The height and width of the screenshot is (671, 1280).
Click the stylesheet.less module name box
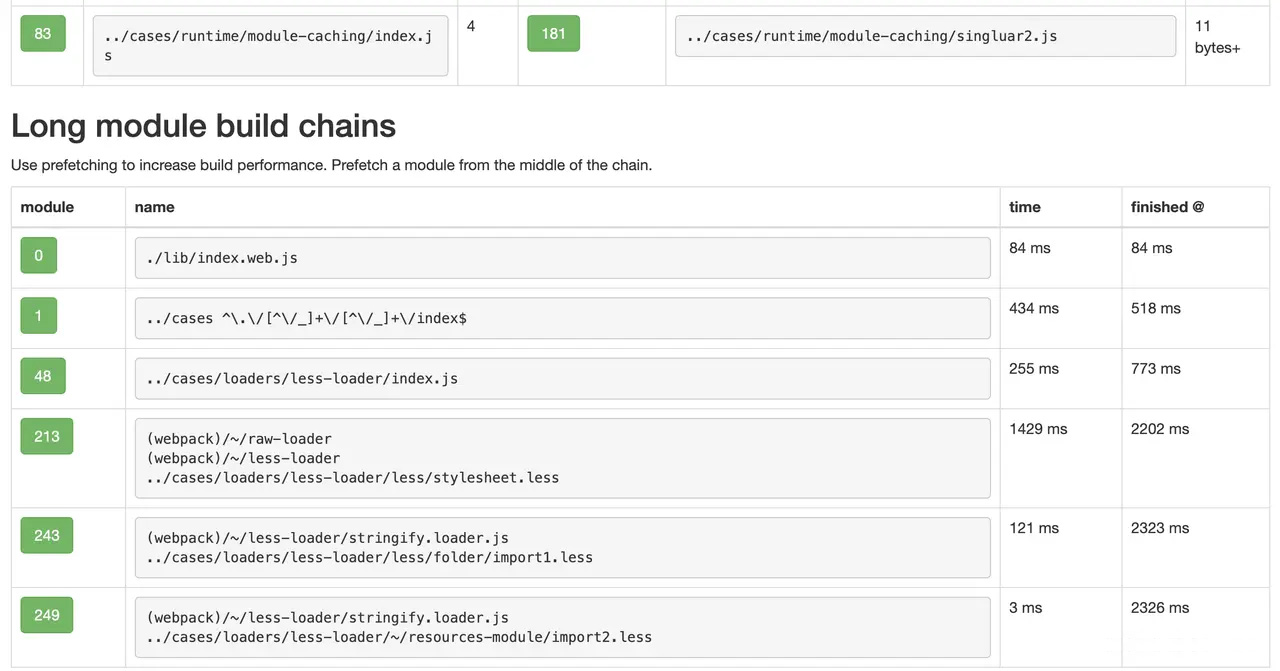[562, 458]
